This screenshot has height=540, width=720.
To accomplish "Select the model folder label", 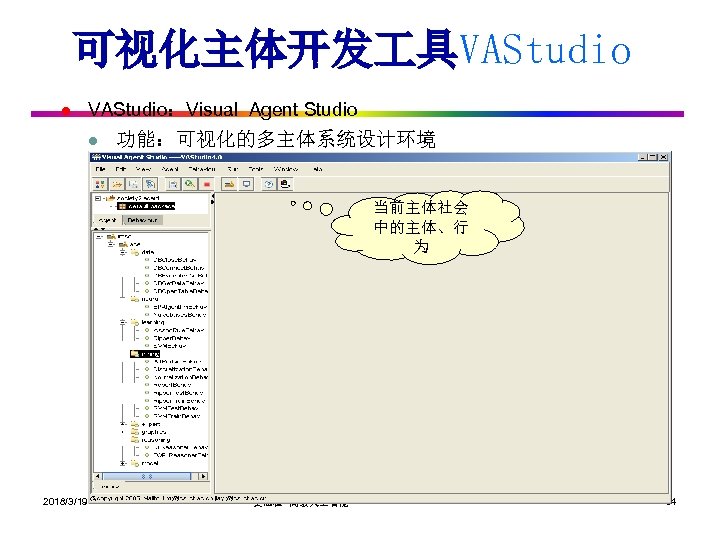I will click(x=150, y=463).
